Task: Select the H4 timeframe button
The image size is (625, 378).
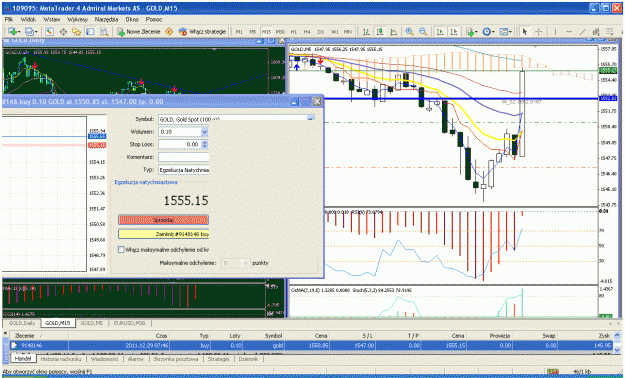Action: 307,32
